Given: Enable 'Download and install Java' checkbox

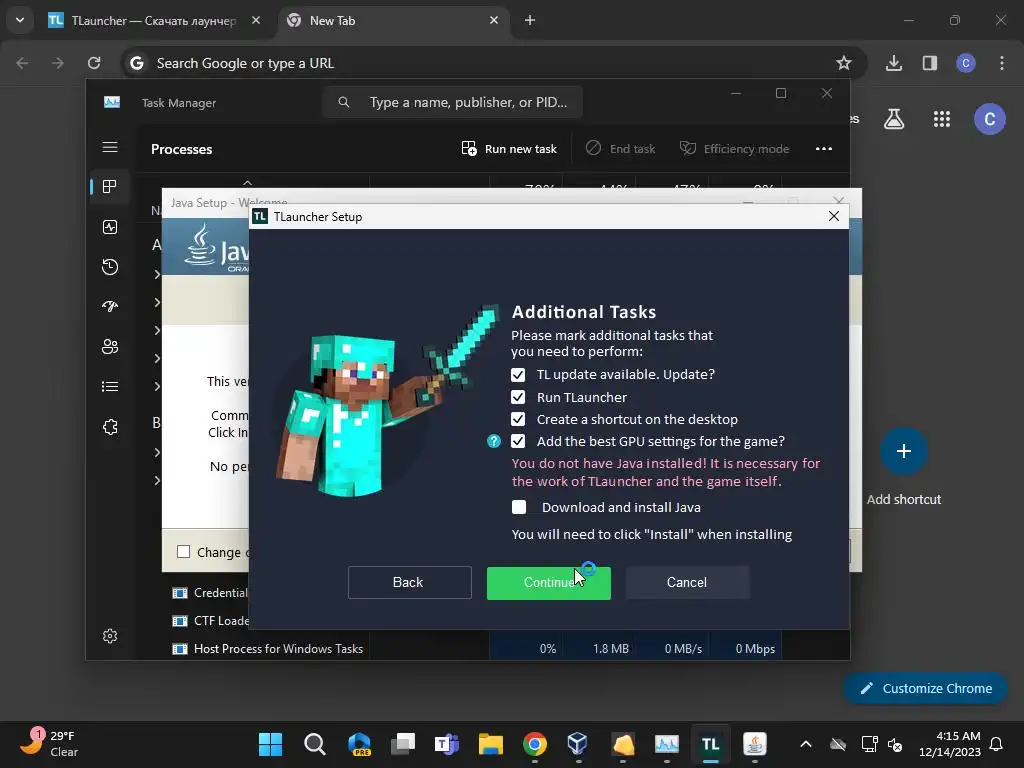Looking at the screenshot, I should [x=519, y=507].
